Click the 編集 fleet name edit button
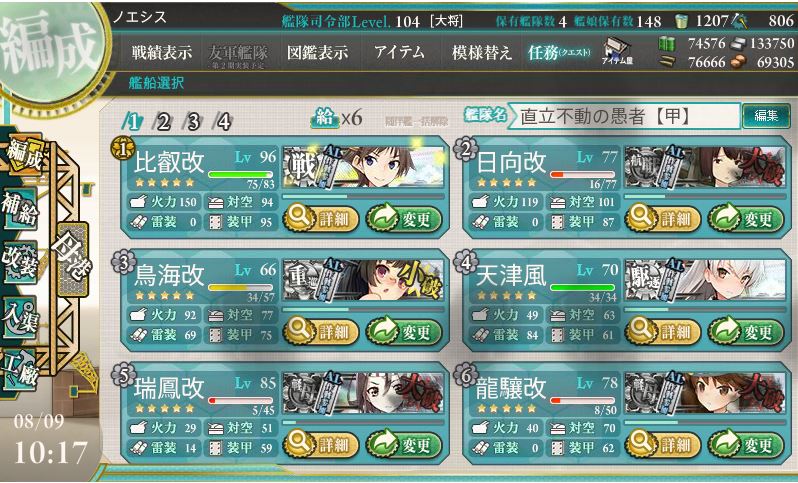The height and width of the screenshot is (483, 798). pyautogui.click(x=766, y=116)
